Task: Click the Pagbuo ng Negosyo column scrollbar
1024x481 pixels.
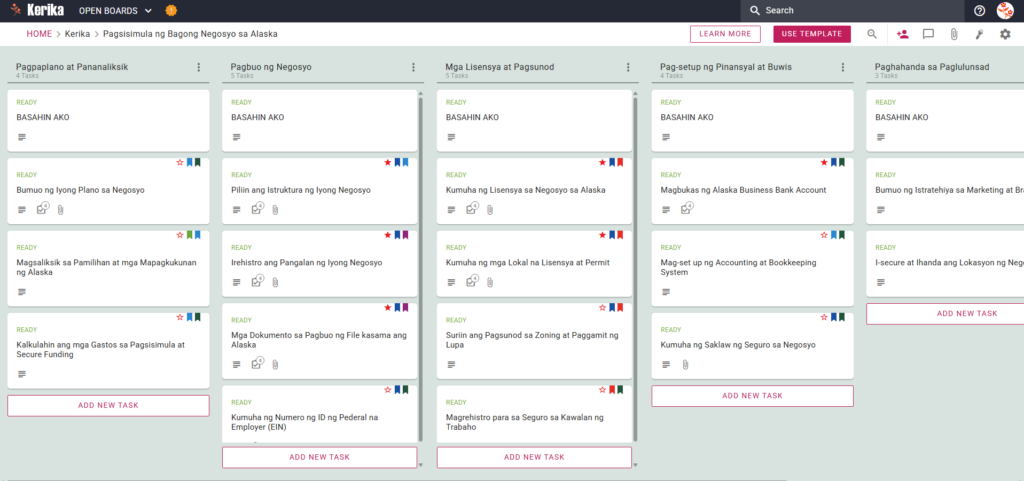Action: (421, 268)
